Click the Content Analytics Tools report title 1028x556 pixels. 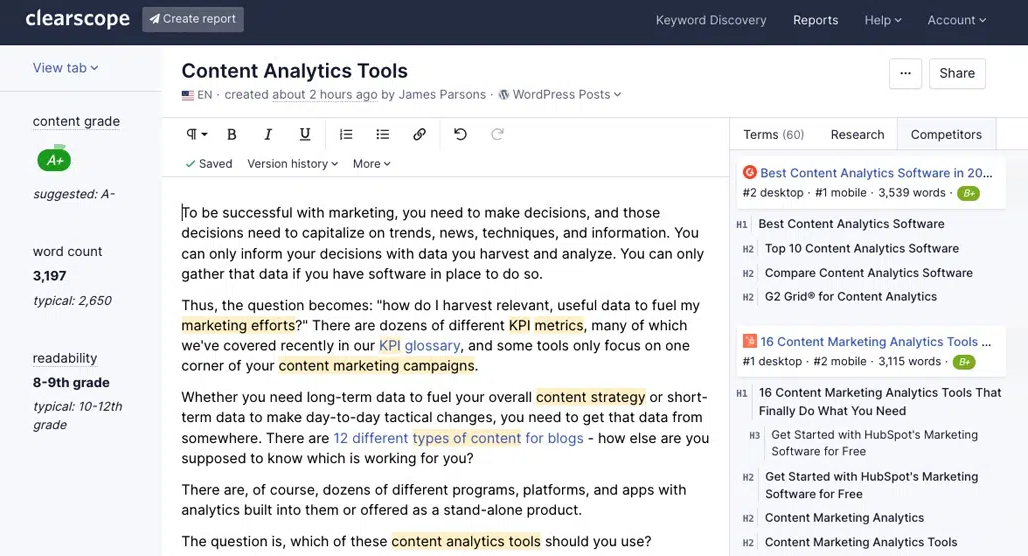pos(294,71)
